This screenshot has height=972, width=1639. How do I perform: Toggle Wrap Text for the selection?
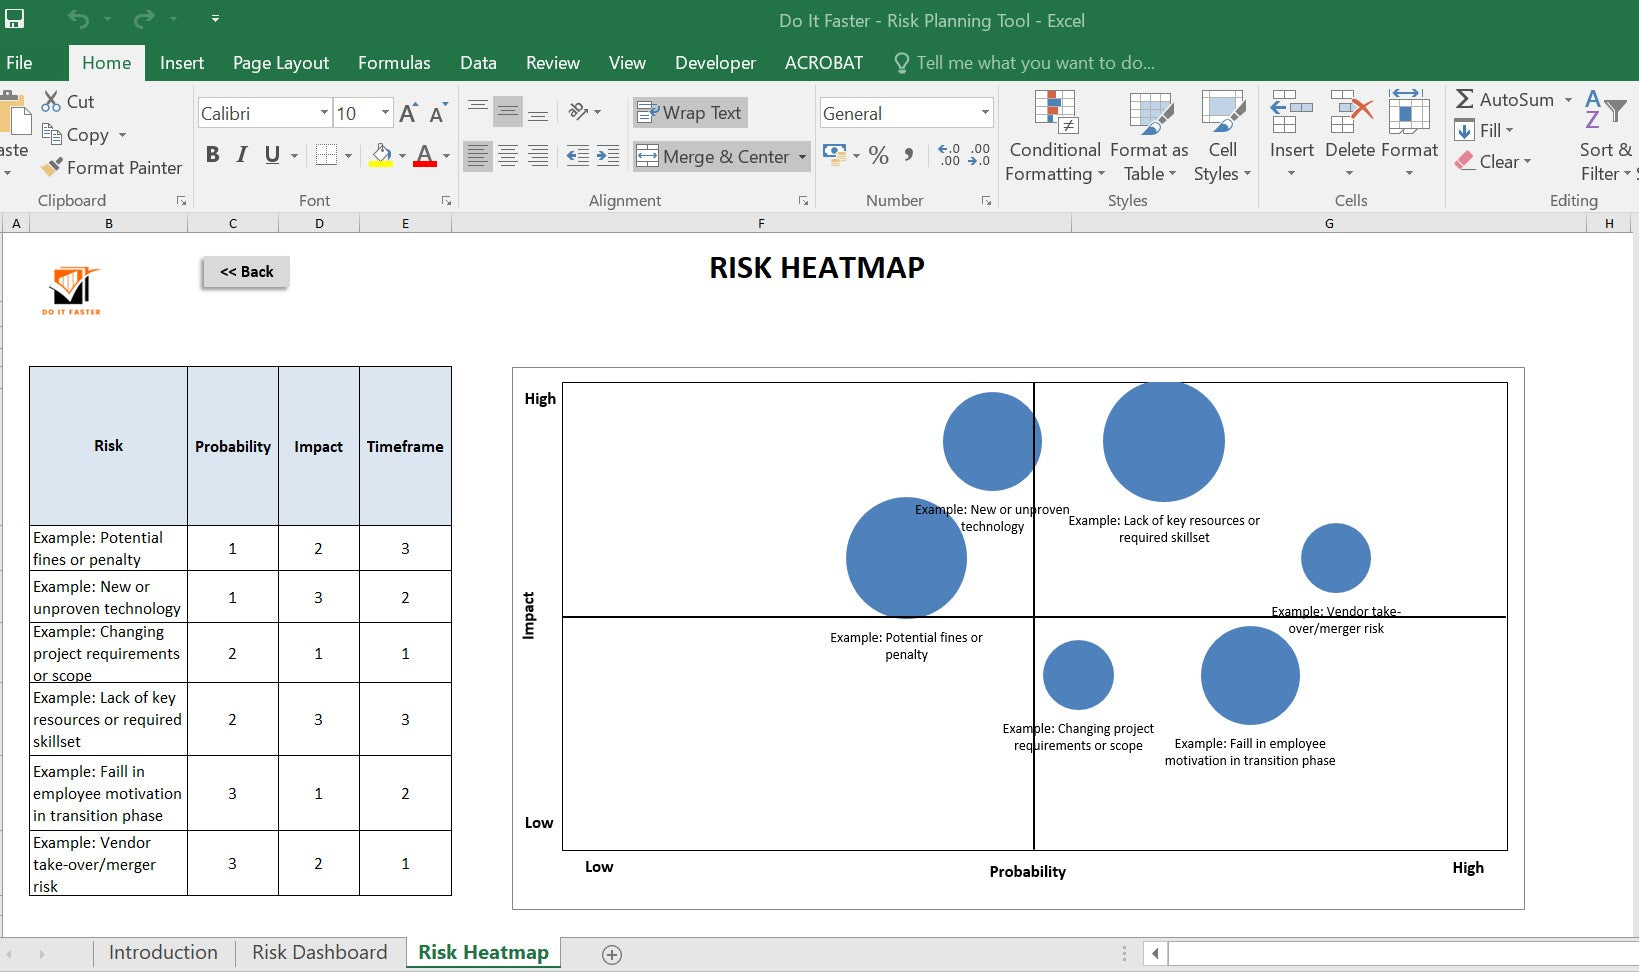689,112
